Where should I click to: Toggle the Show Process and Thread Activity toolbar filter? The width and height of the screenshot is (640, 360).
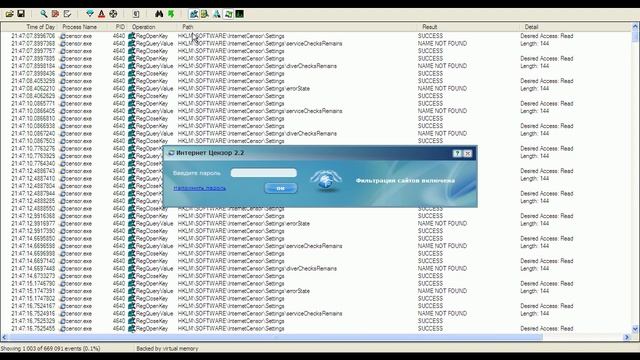228,14
